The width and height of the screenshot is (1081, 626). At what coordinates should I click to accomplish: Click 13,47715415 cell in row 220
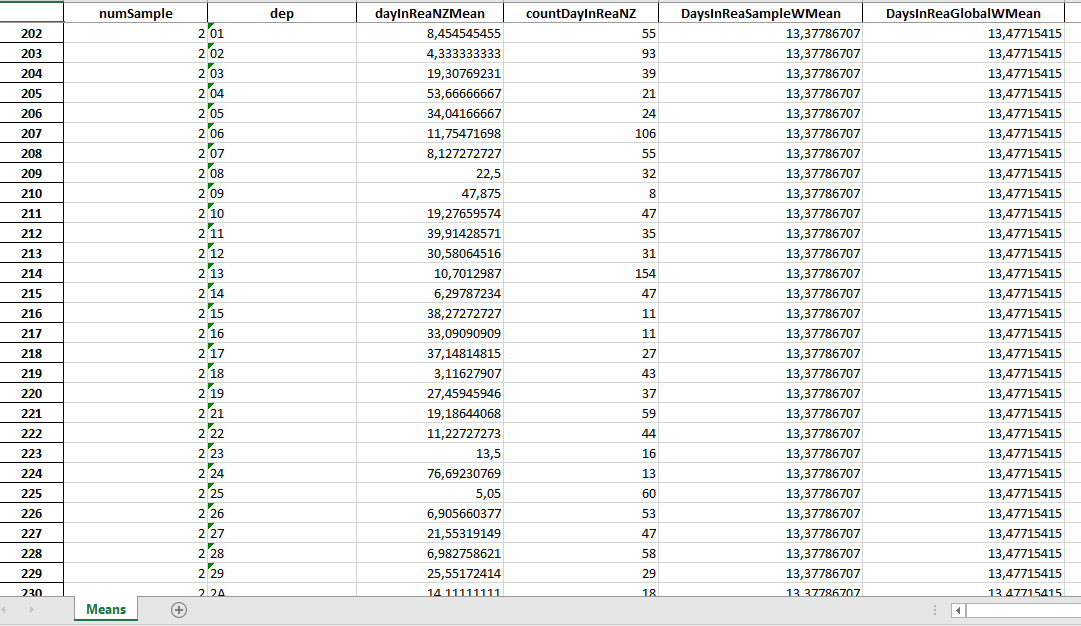tap(963, 394)
